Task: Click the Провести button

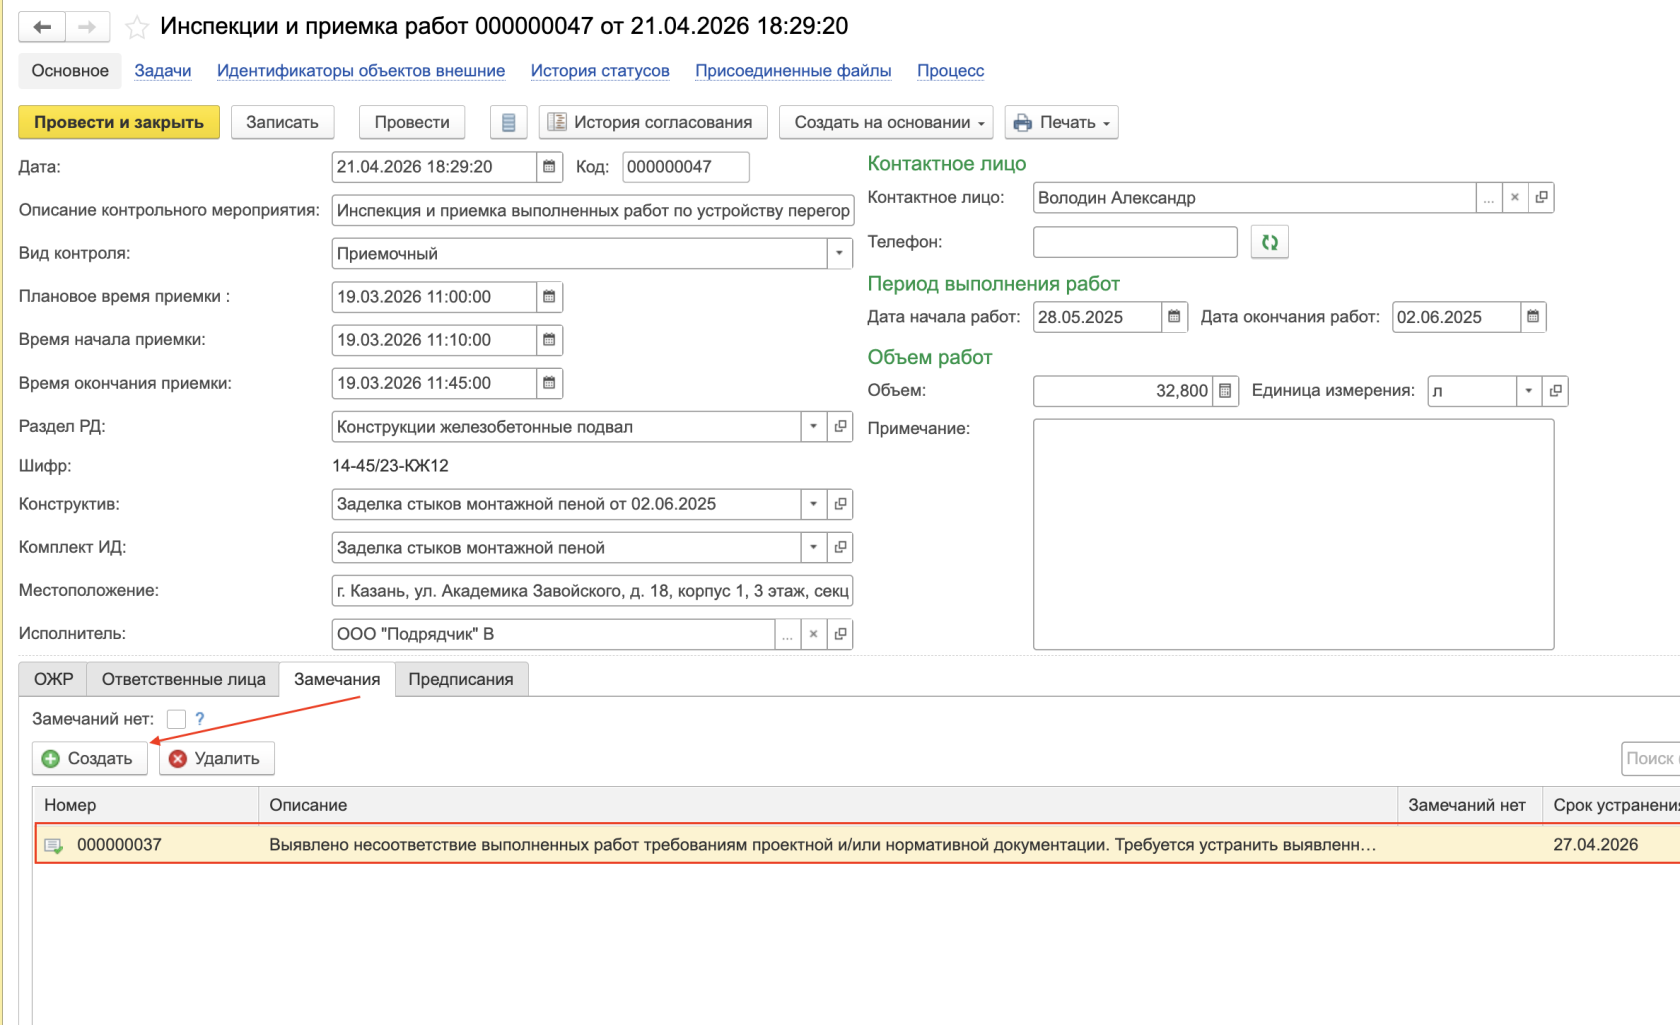Action: (x=412, y=122)
